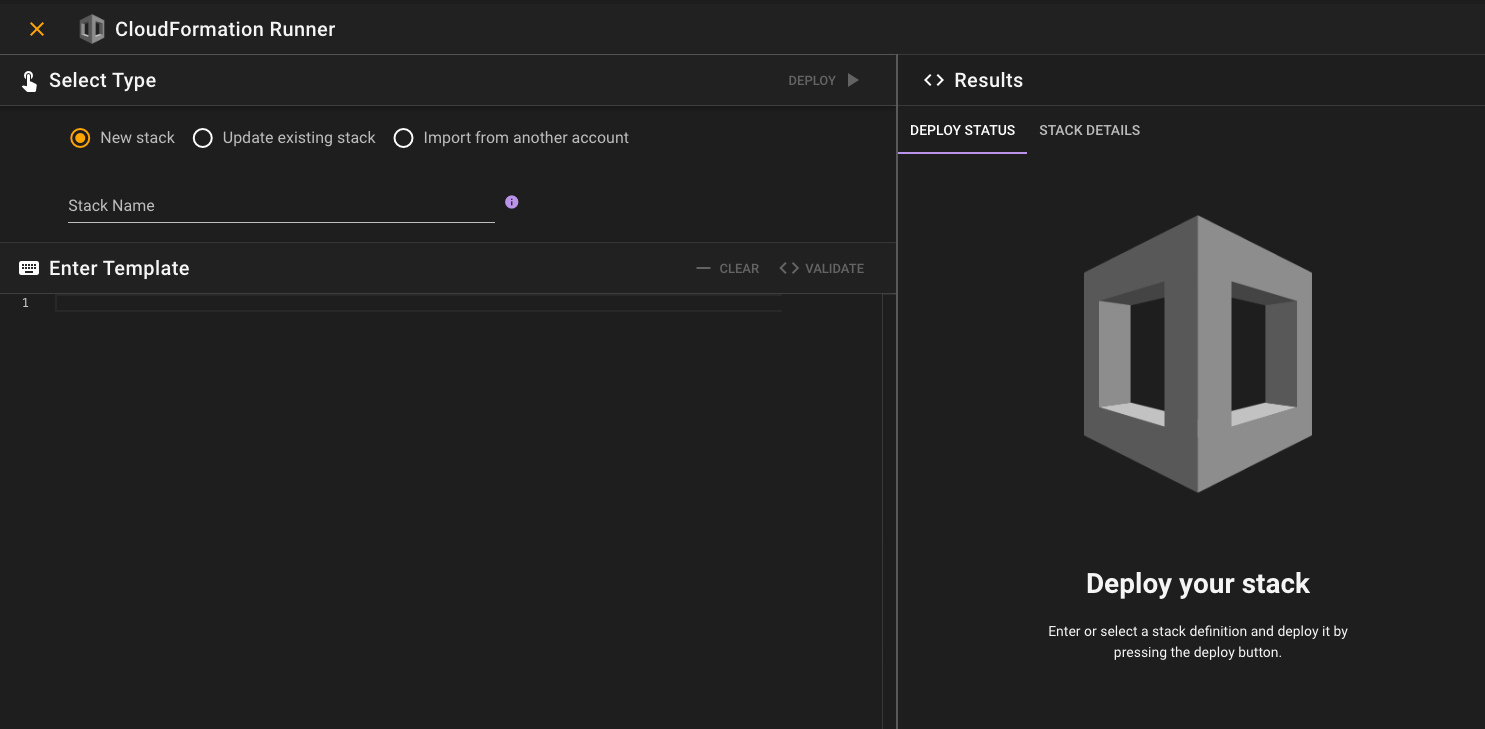The image size is (1485, 729).
Task: Click the 'Select Type' section heading
Action: pyautogui.click(x=102, y=80)
